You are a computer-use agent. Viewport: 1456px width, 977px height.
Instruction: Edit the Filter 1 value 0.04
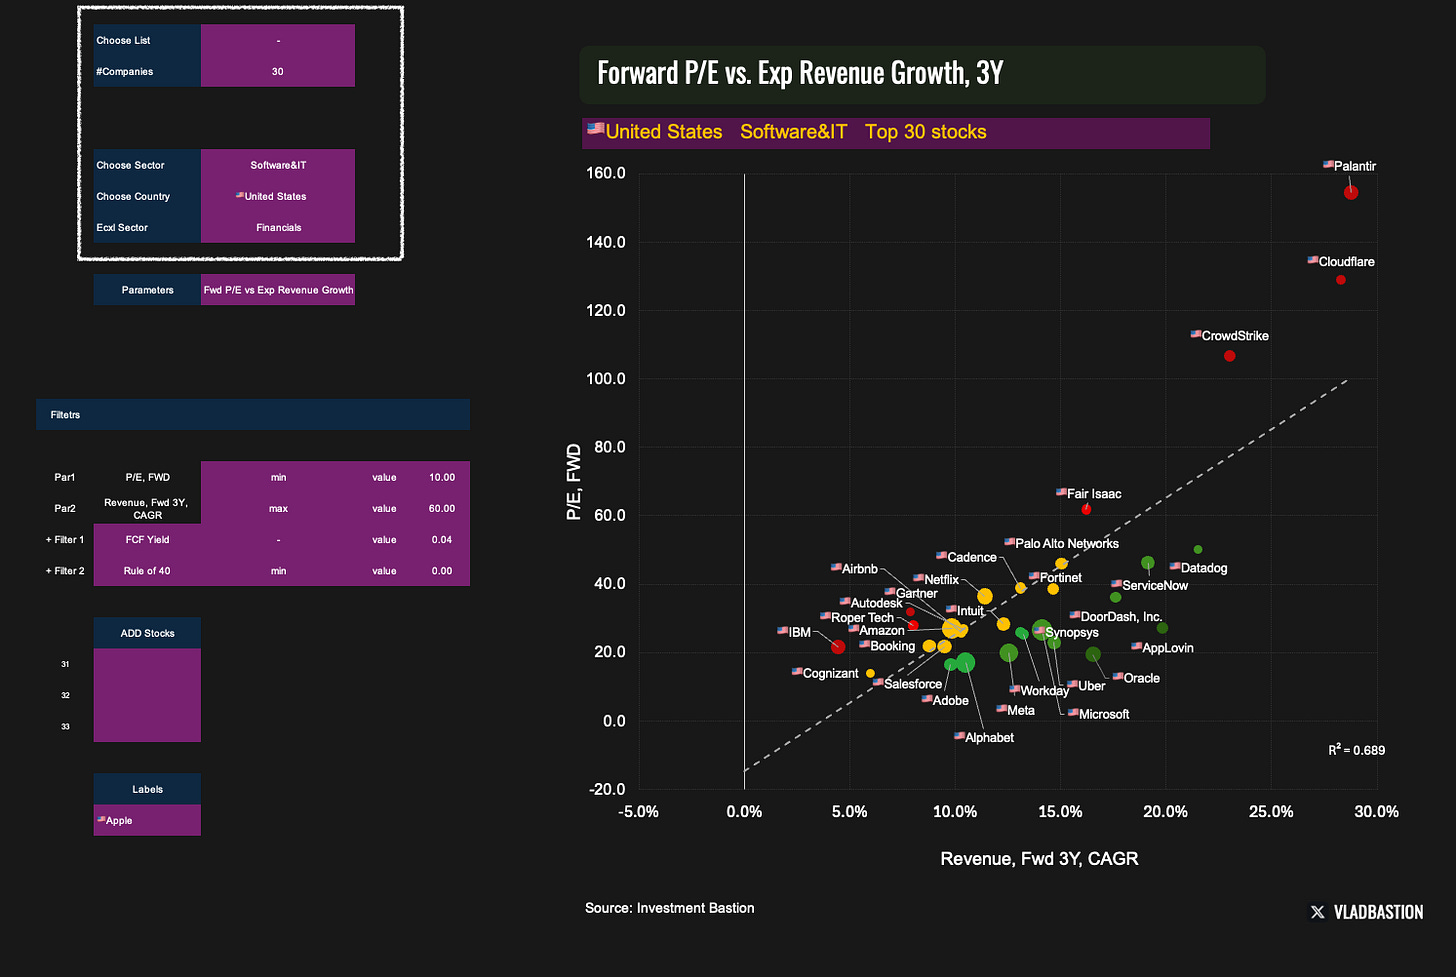coord(442,539)
